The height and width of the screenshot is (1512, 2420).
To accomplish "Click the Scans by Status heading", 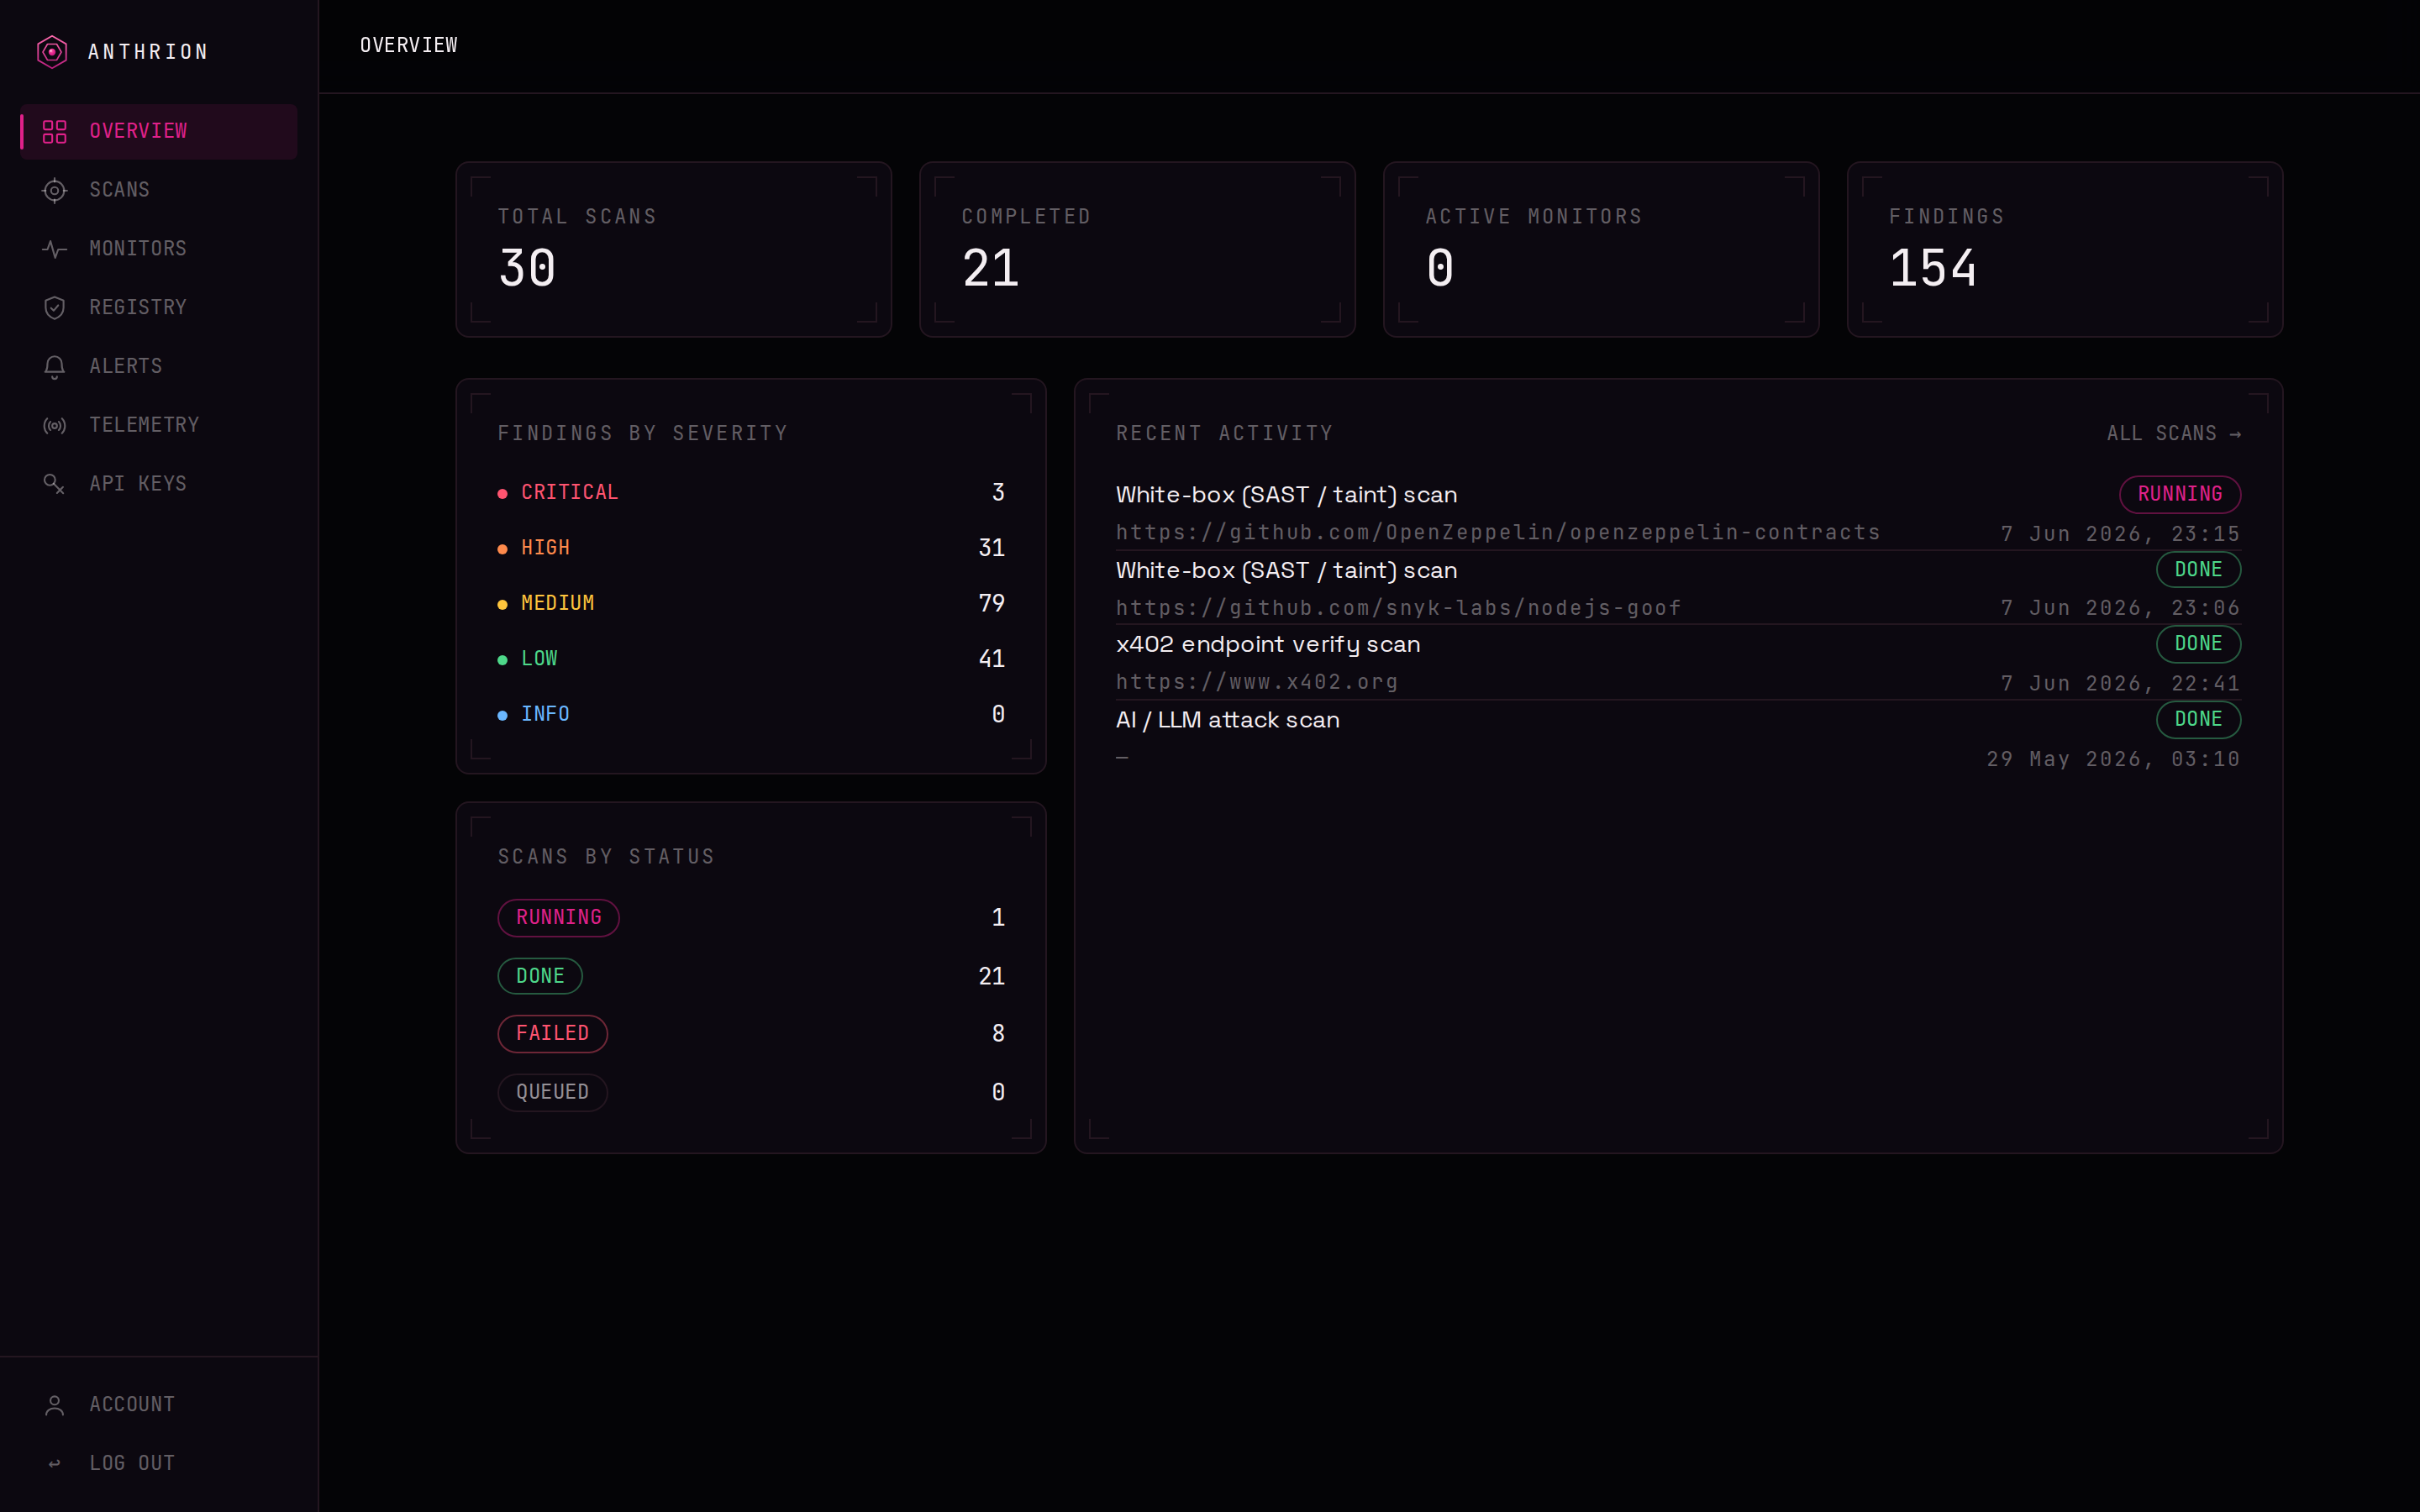I will click(x=606, y=857).
